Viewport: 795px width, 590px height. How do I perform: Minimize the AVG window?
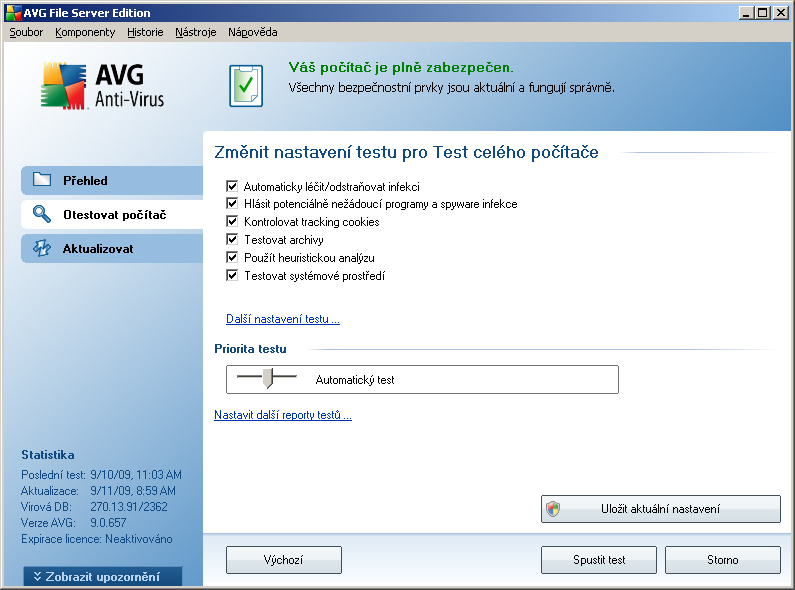[x=745, y=13]
